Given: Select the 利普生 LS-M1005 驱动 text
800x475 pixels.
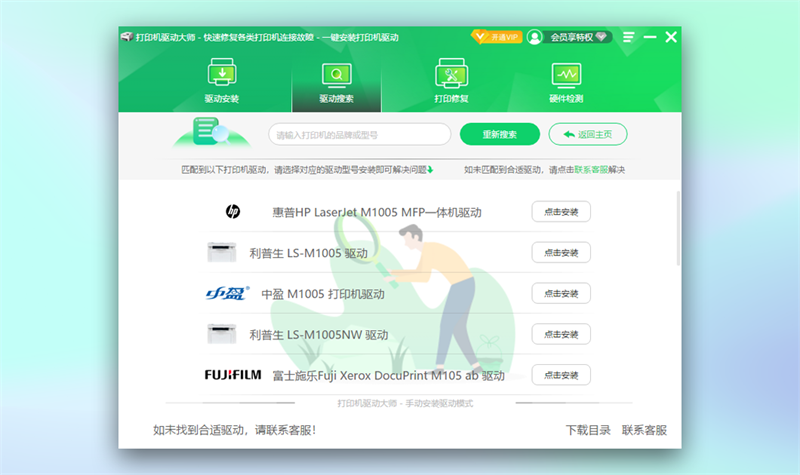Looking at the screenshot, I should [308, 253].
